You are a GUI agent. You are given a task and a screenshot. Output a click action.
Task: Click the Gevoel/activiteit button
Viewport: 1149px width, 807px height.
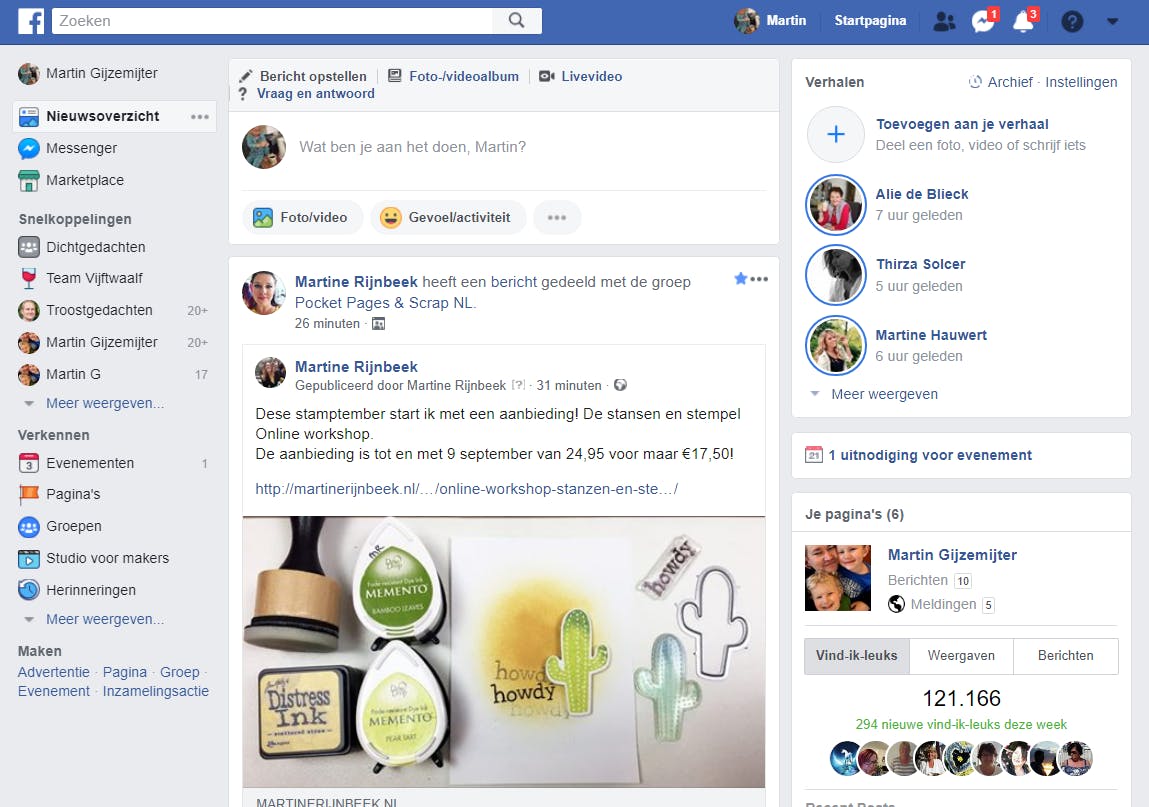pos(448,218)
